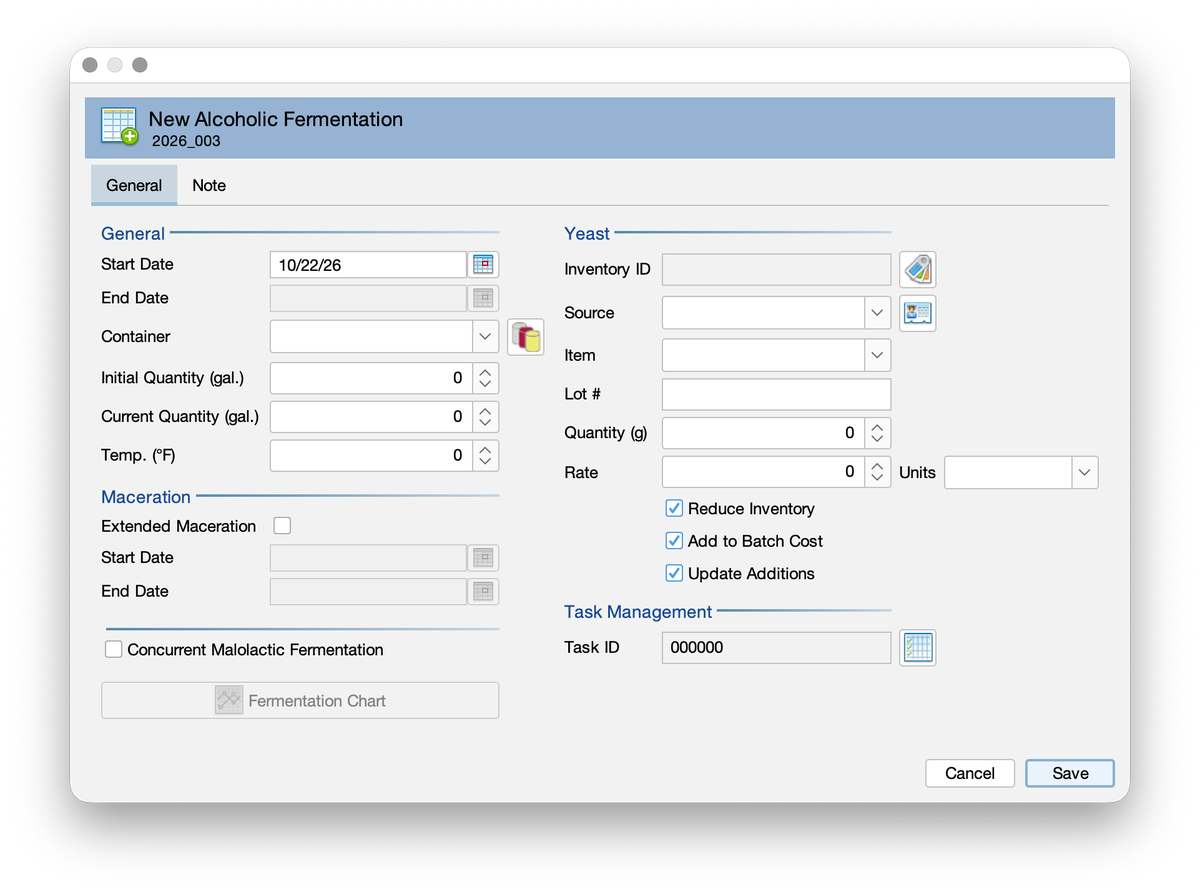This screenshot has height=895, width=1200.
Task: Adjust the Initial Quantity stepper
Action: click(x=485, y=378)
